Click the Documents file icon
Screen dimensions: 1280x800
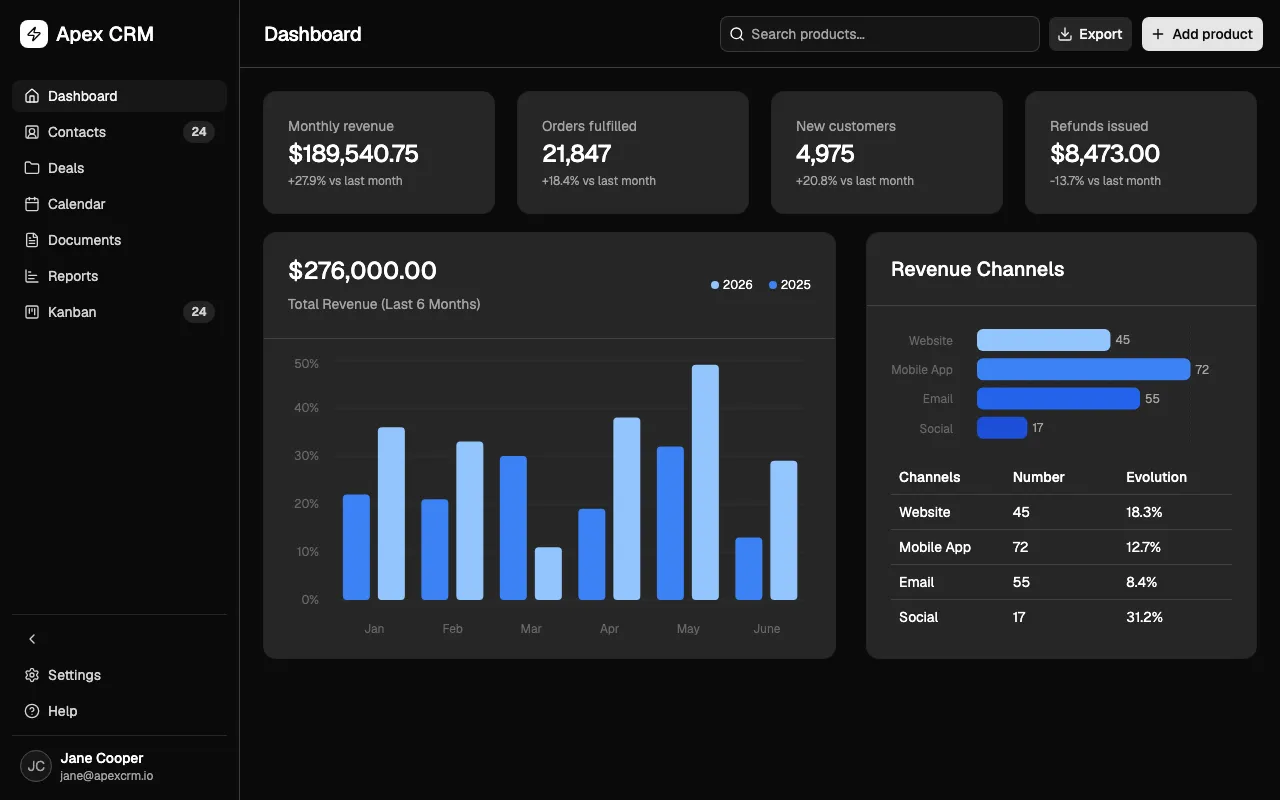(x=32, y=240)
